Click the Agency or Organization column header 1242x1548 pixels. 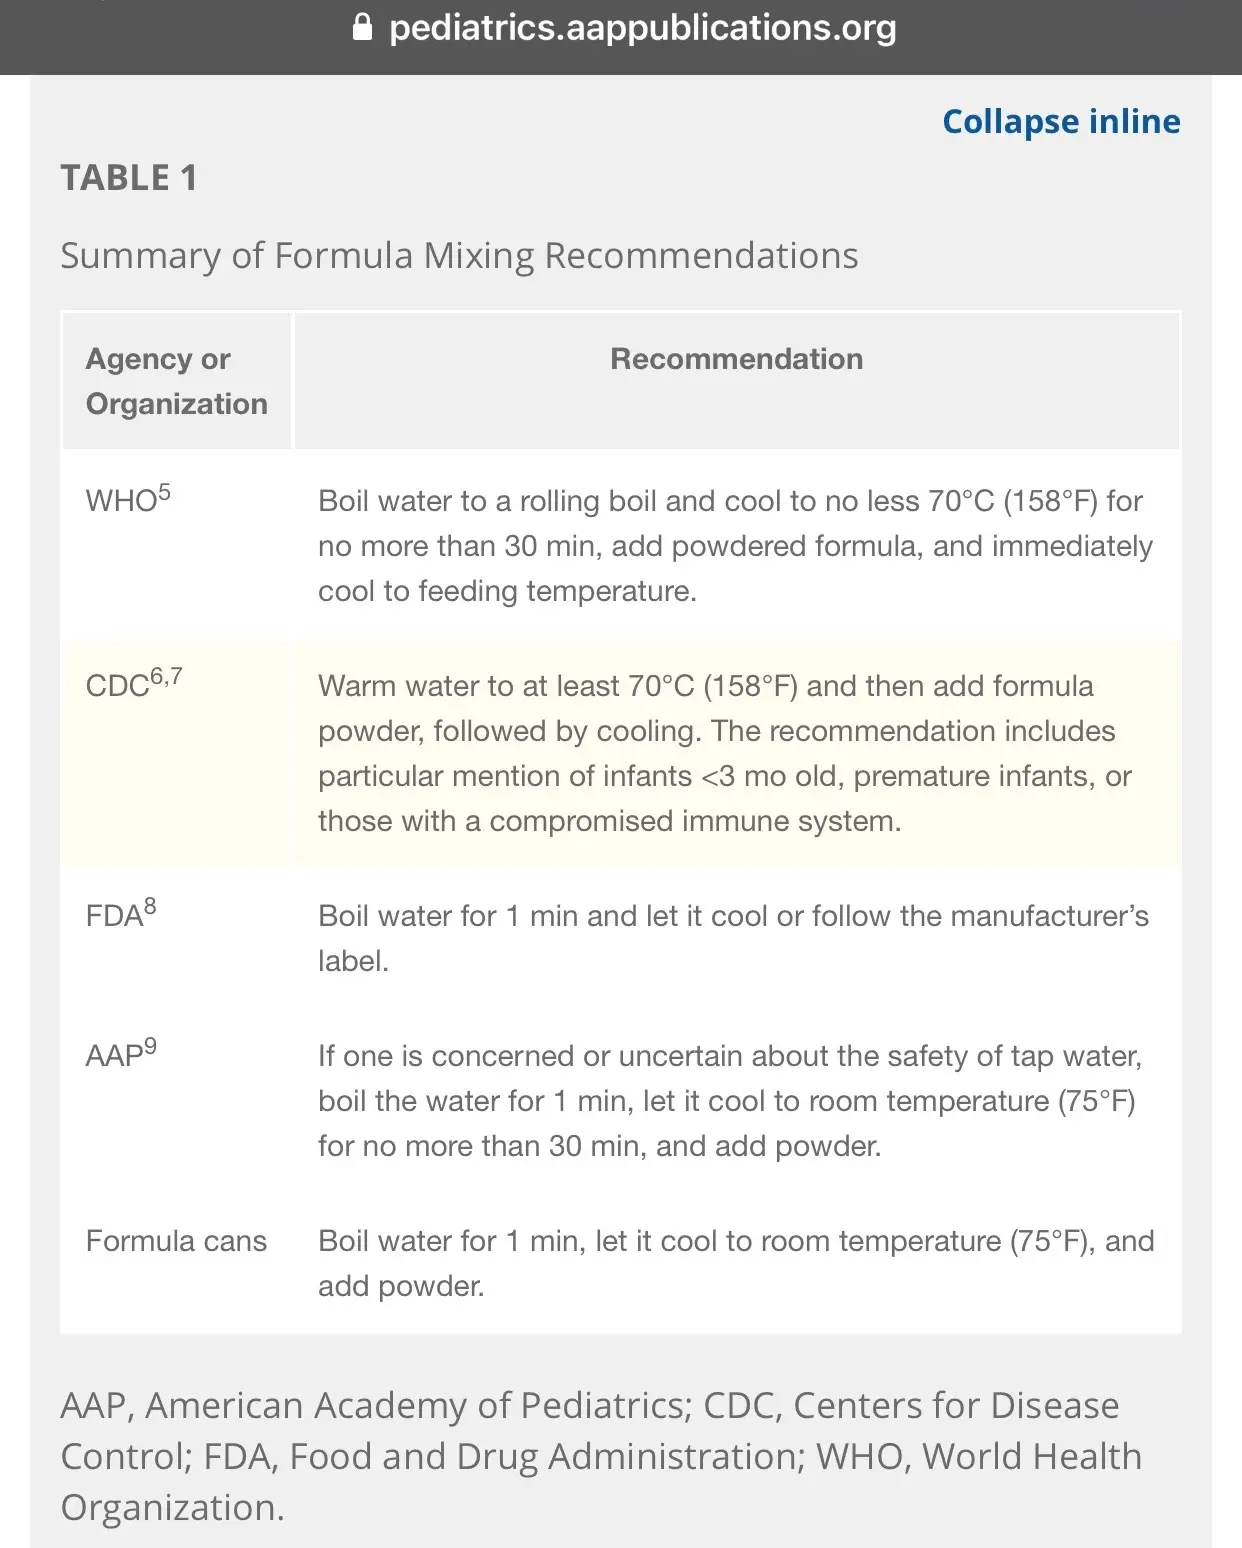[177, 381]
